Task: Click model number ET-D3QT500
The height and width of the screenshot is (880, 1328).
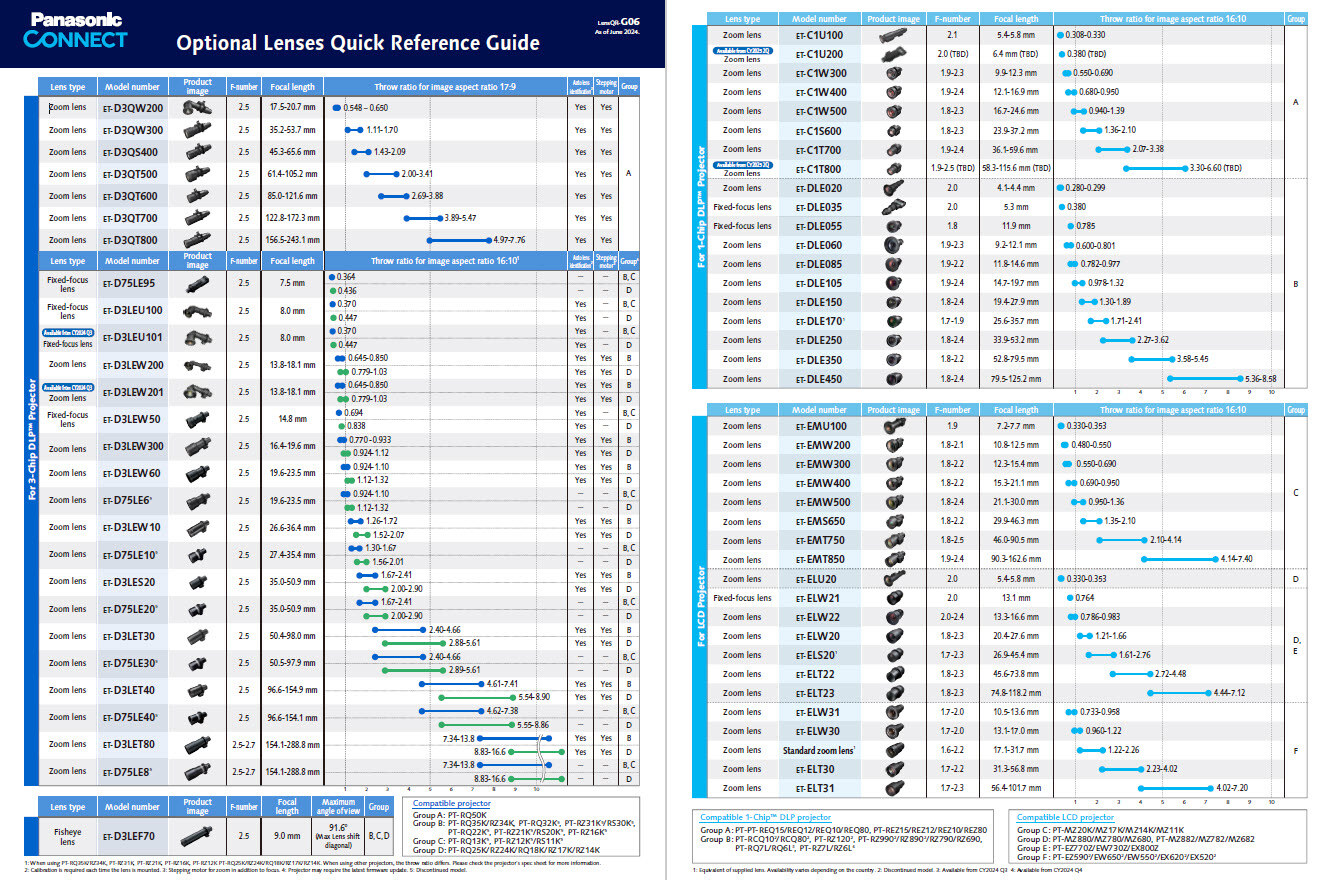Action: [x=131, y=174]
